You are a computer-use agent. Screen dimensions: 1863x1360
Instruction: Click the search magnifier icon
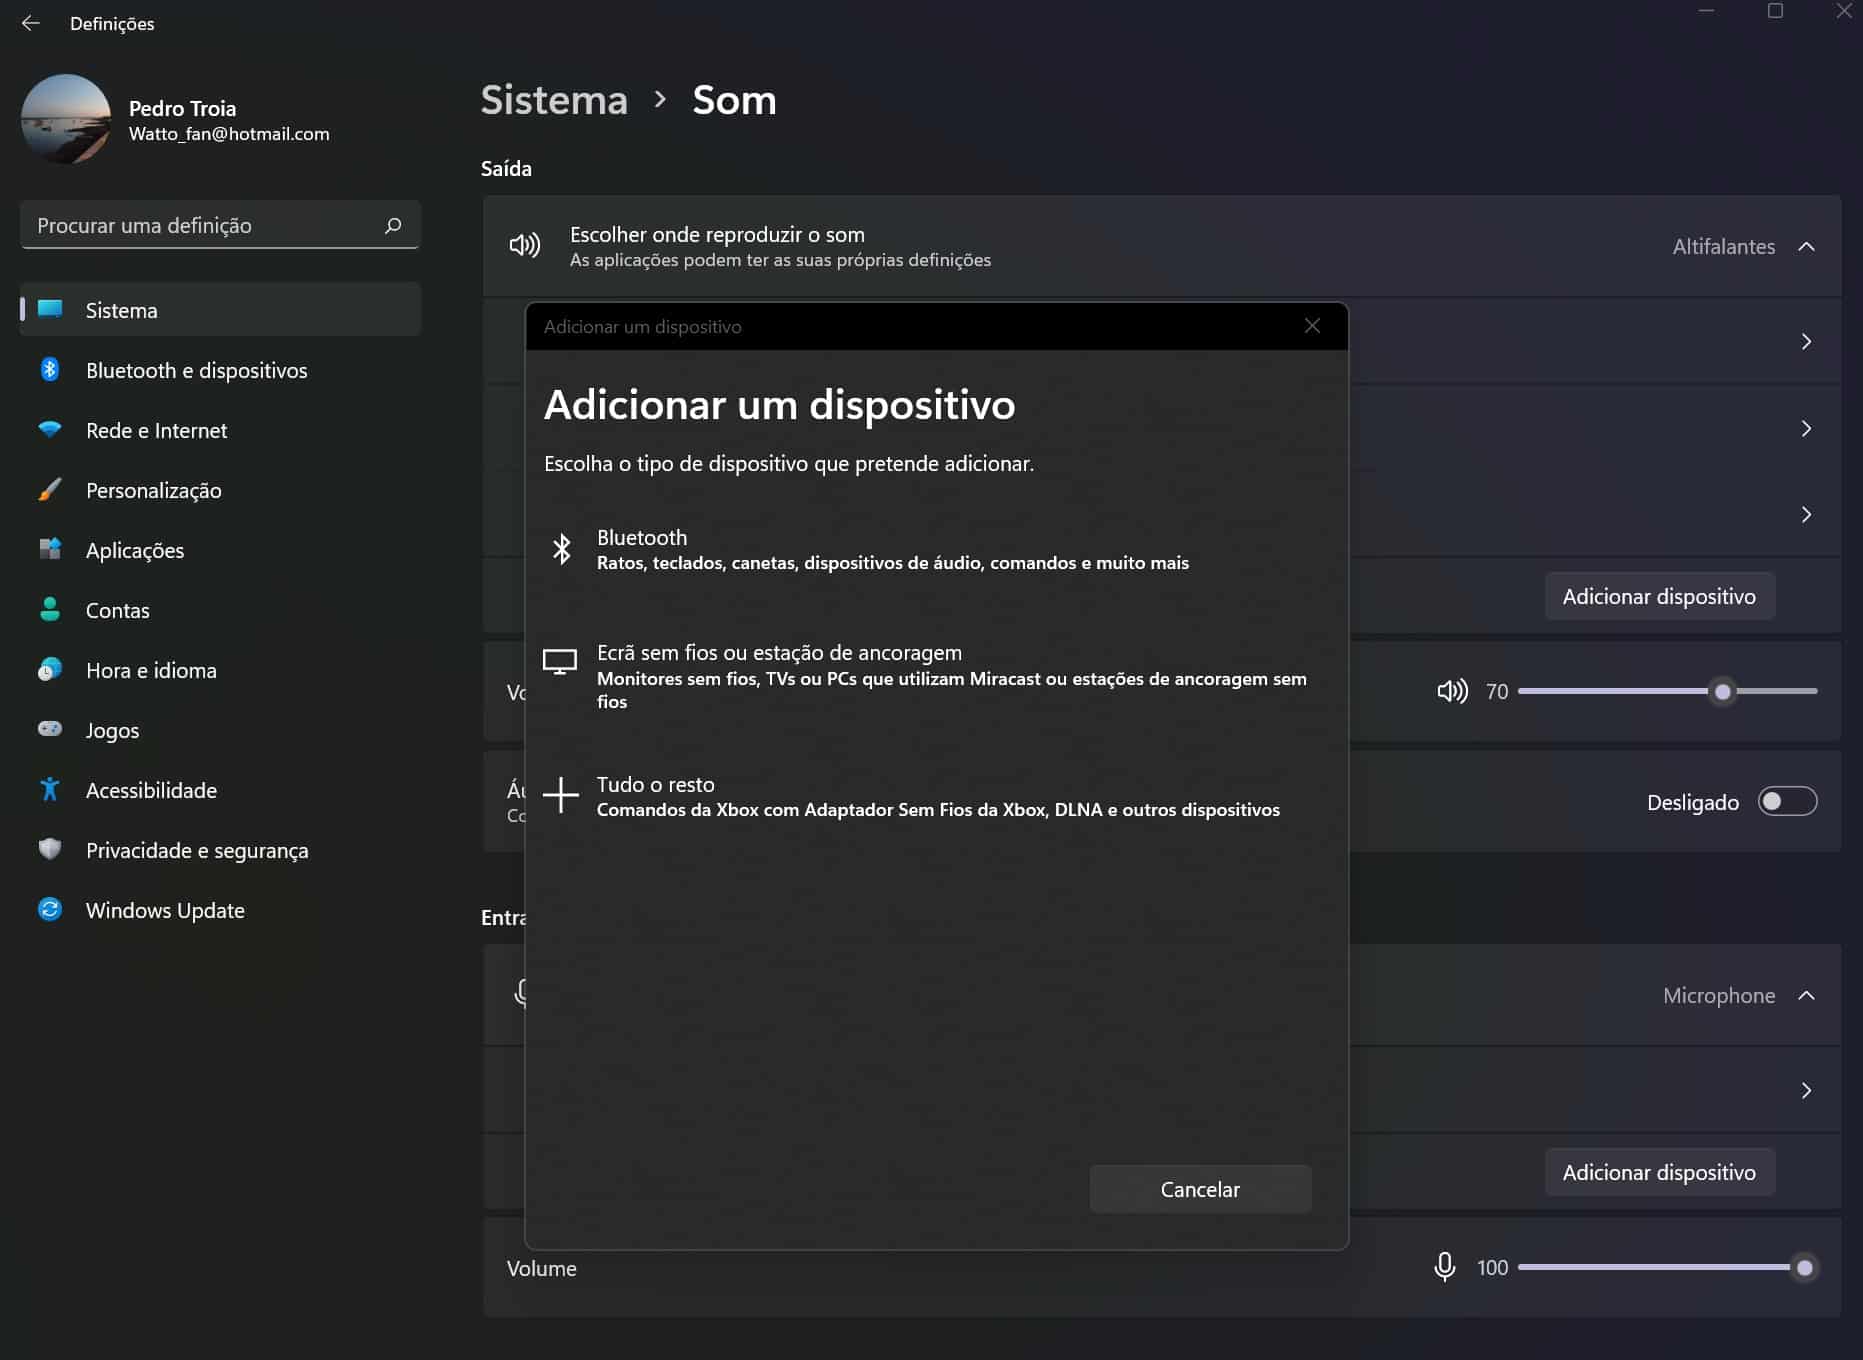coord(393,226)
